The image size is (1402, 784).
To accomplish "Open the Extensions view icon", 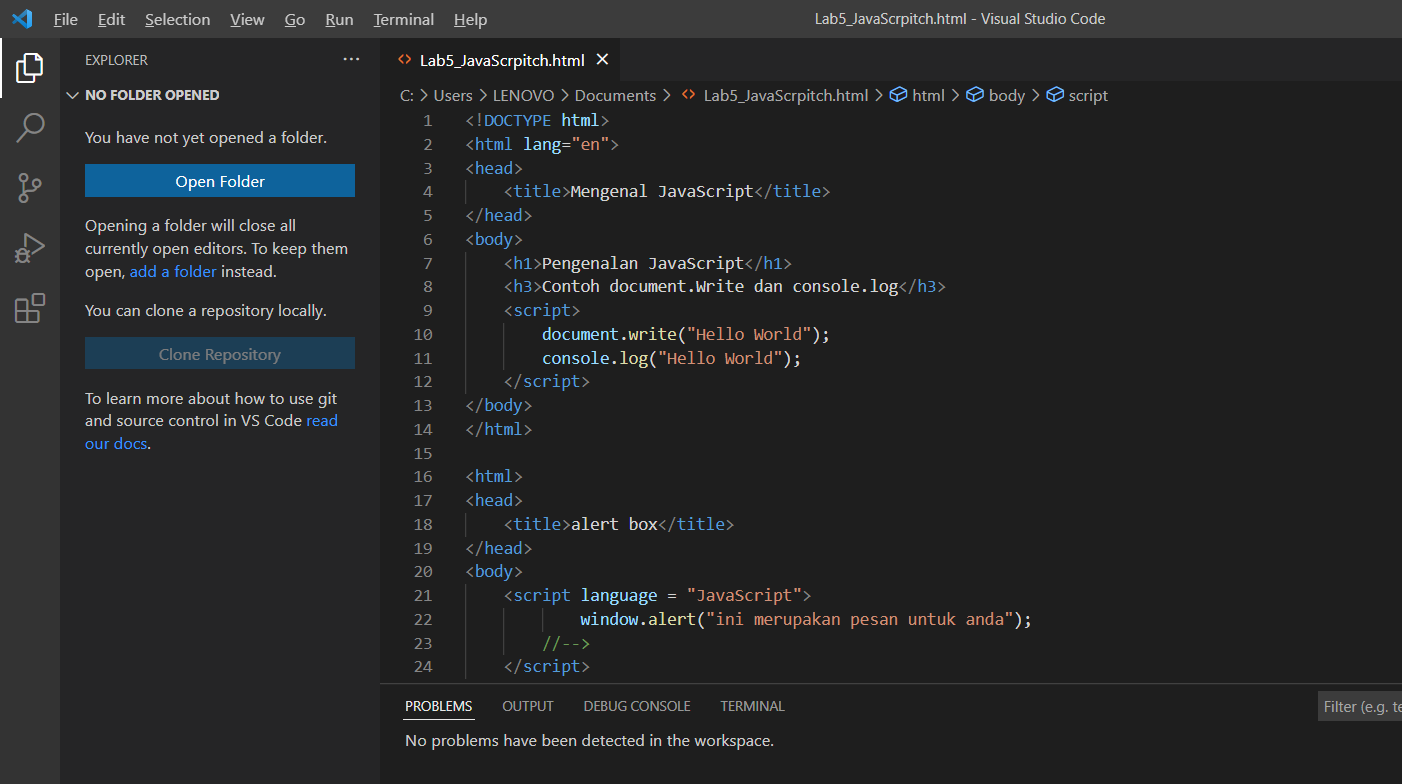I will click(x=29, y=308).
